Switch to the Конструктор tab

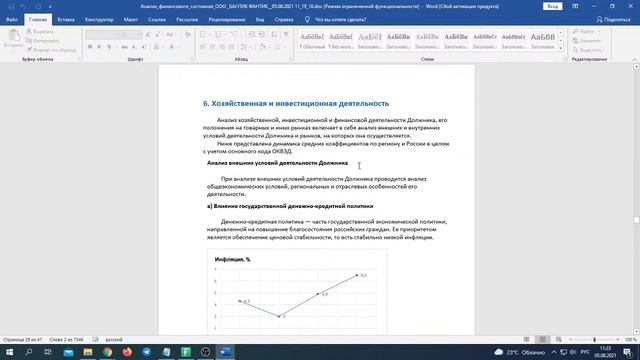(99, 20)
